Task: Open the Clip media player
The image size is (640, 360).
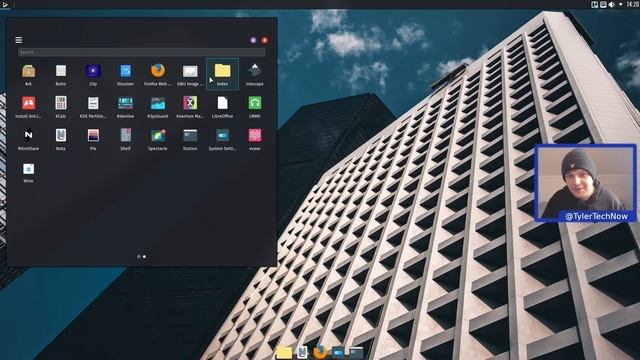Action: (93, 75)
